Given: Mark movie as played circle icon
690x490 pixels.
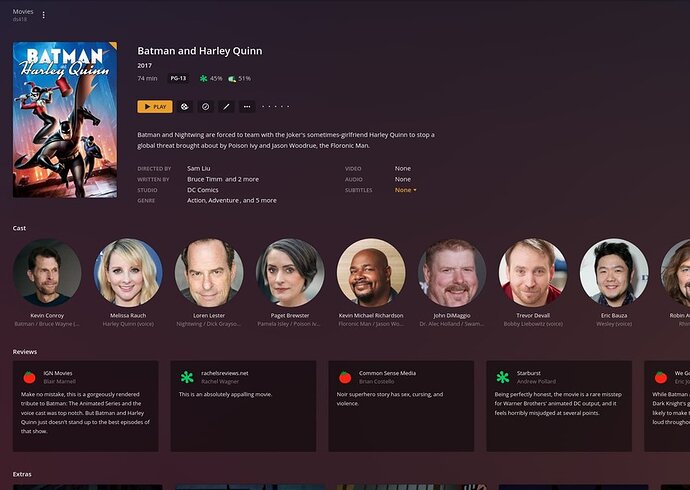Looking at the screenshot, I should [x=206, y=106].
